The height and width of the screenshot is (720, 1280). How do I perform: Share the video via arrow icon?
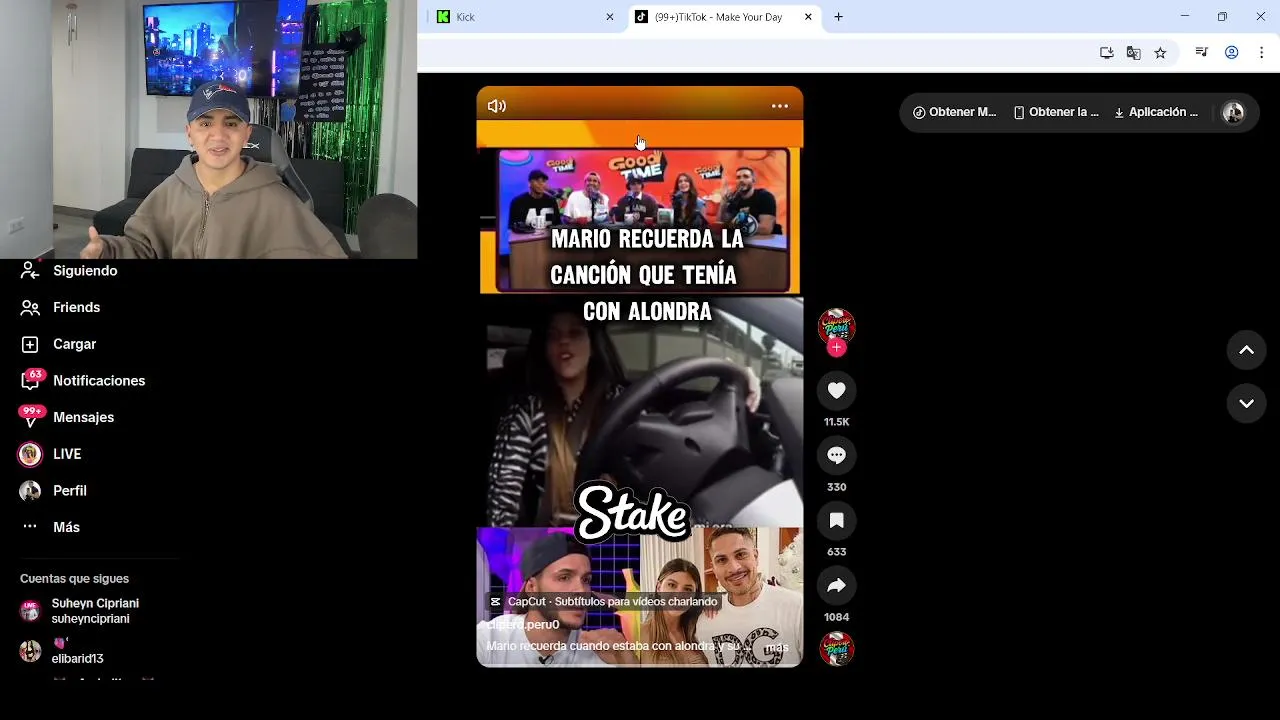coord(837,586)
